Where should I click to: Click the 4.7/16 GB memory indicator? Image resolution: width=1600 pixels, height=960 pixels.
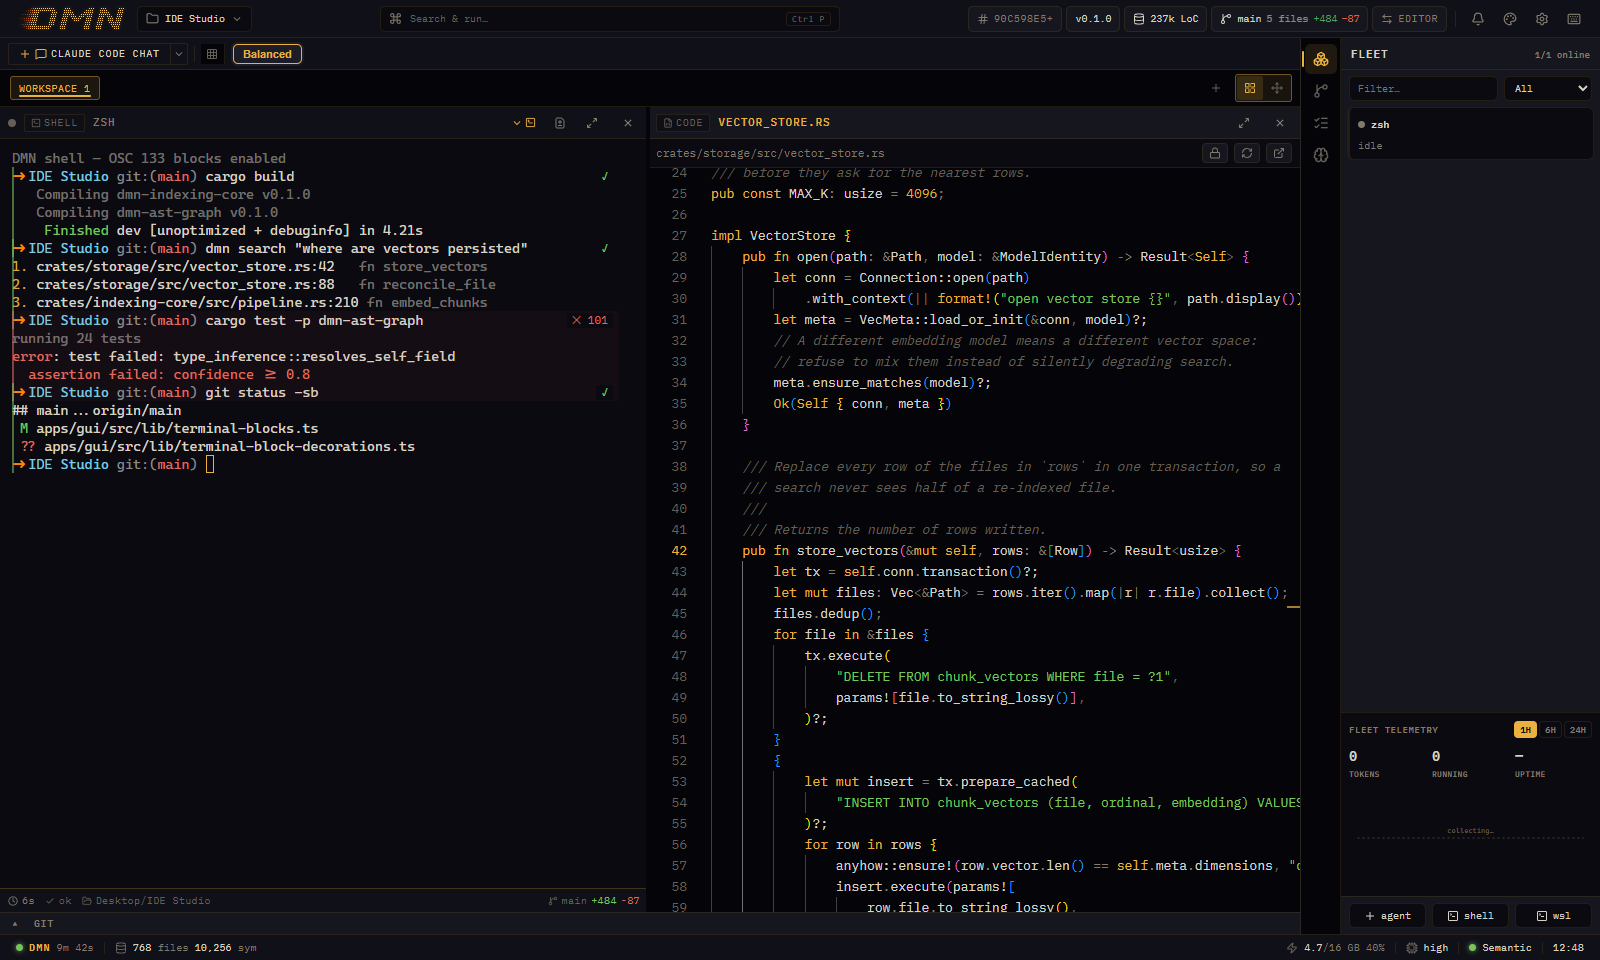(1336, 948)
